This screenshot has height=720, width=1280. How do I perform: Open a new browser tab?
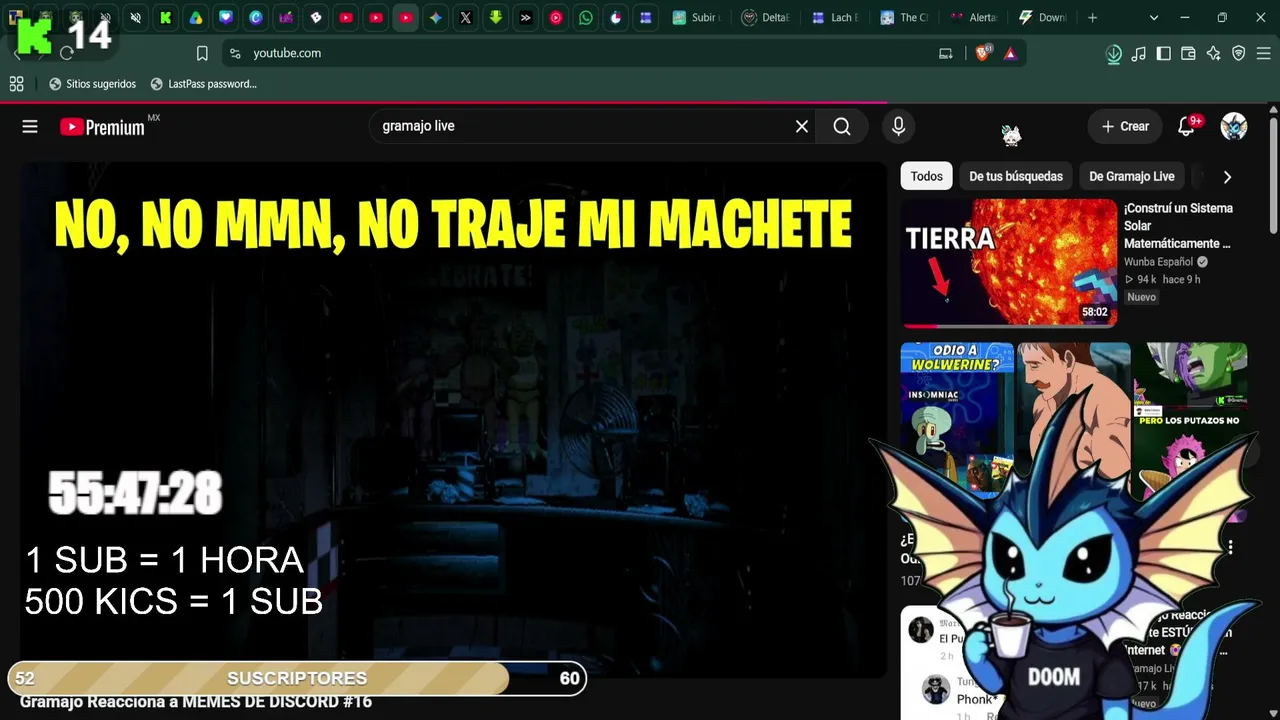(1092, 17)
